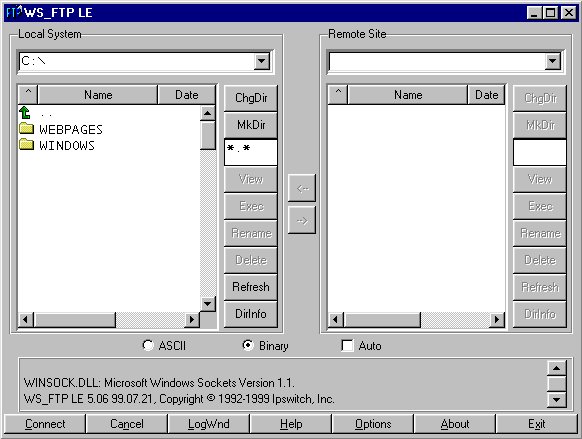Click the remote Delete button

540,260
